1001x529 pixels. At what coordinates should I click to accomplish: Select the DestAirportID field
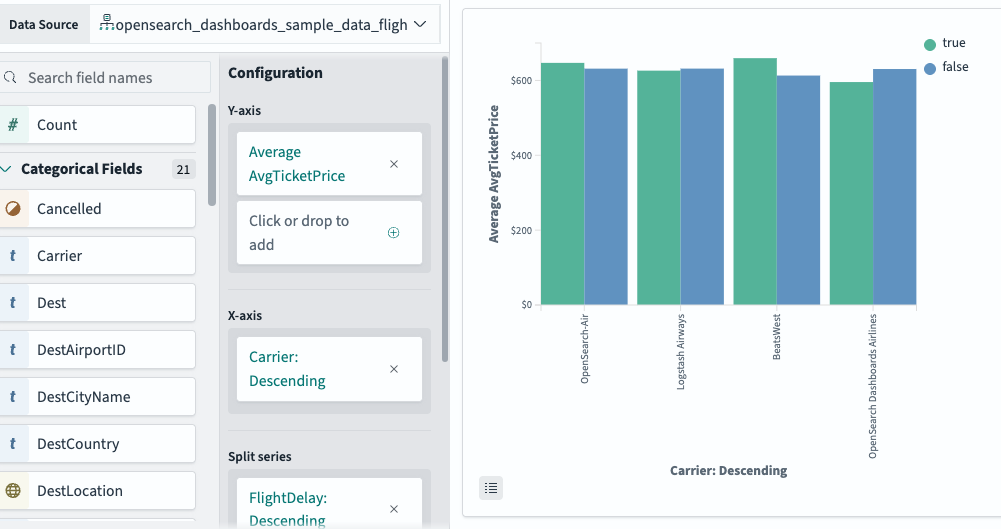click(x=98, y=350)
